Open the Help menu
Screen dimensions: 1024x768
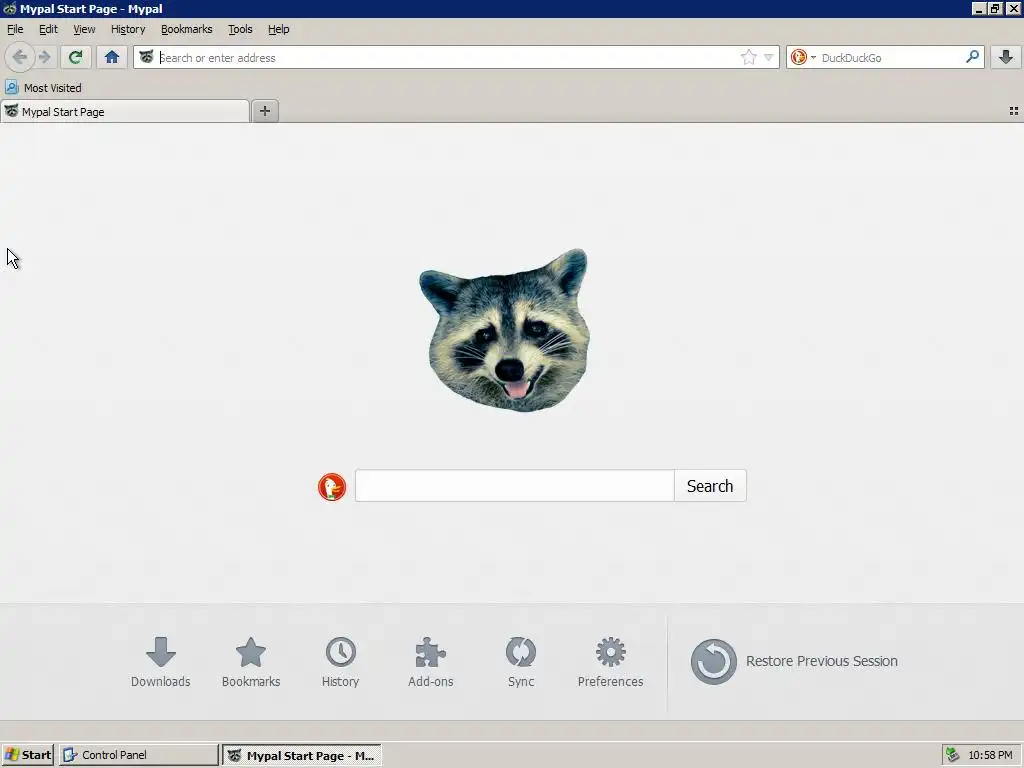tap(279, 29)
